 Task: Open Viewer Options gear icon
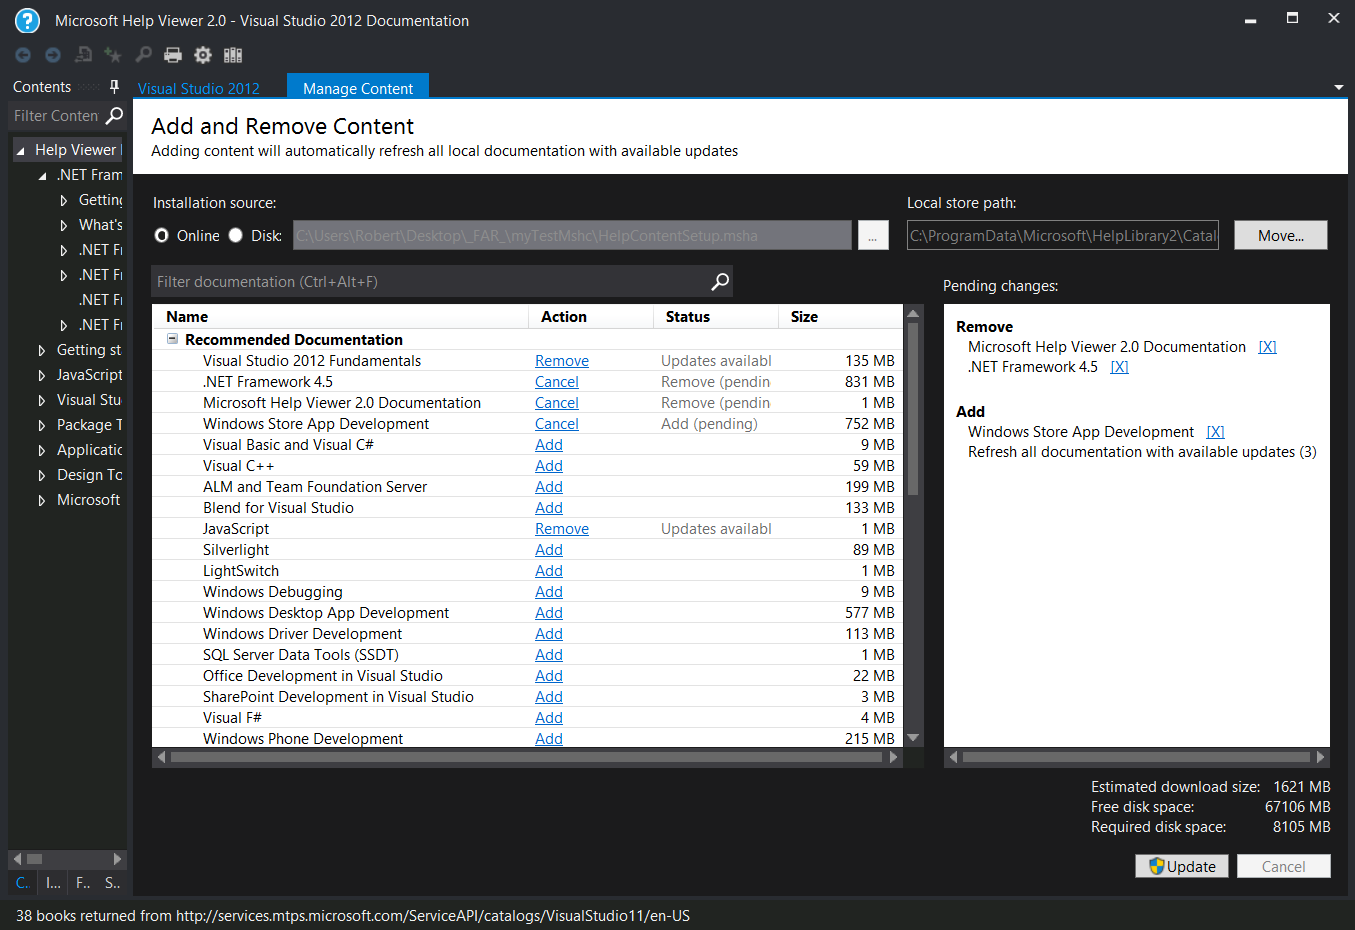click(x=203, y=55)
